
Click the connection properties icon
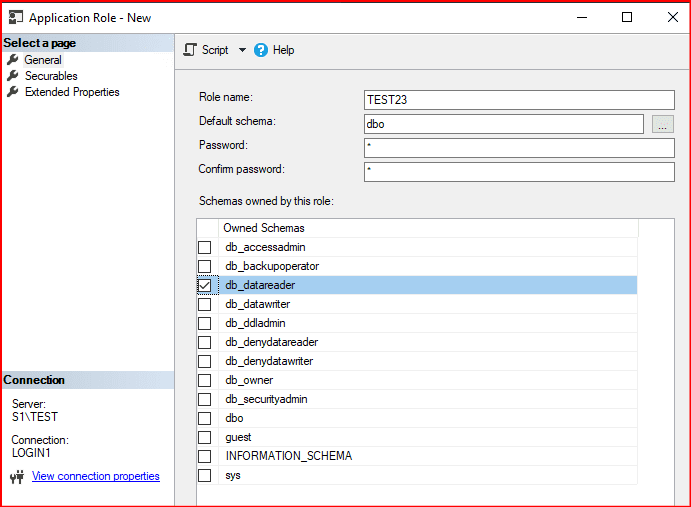click(x=16, y=477)
